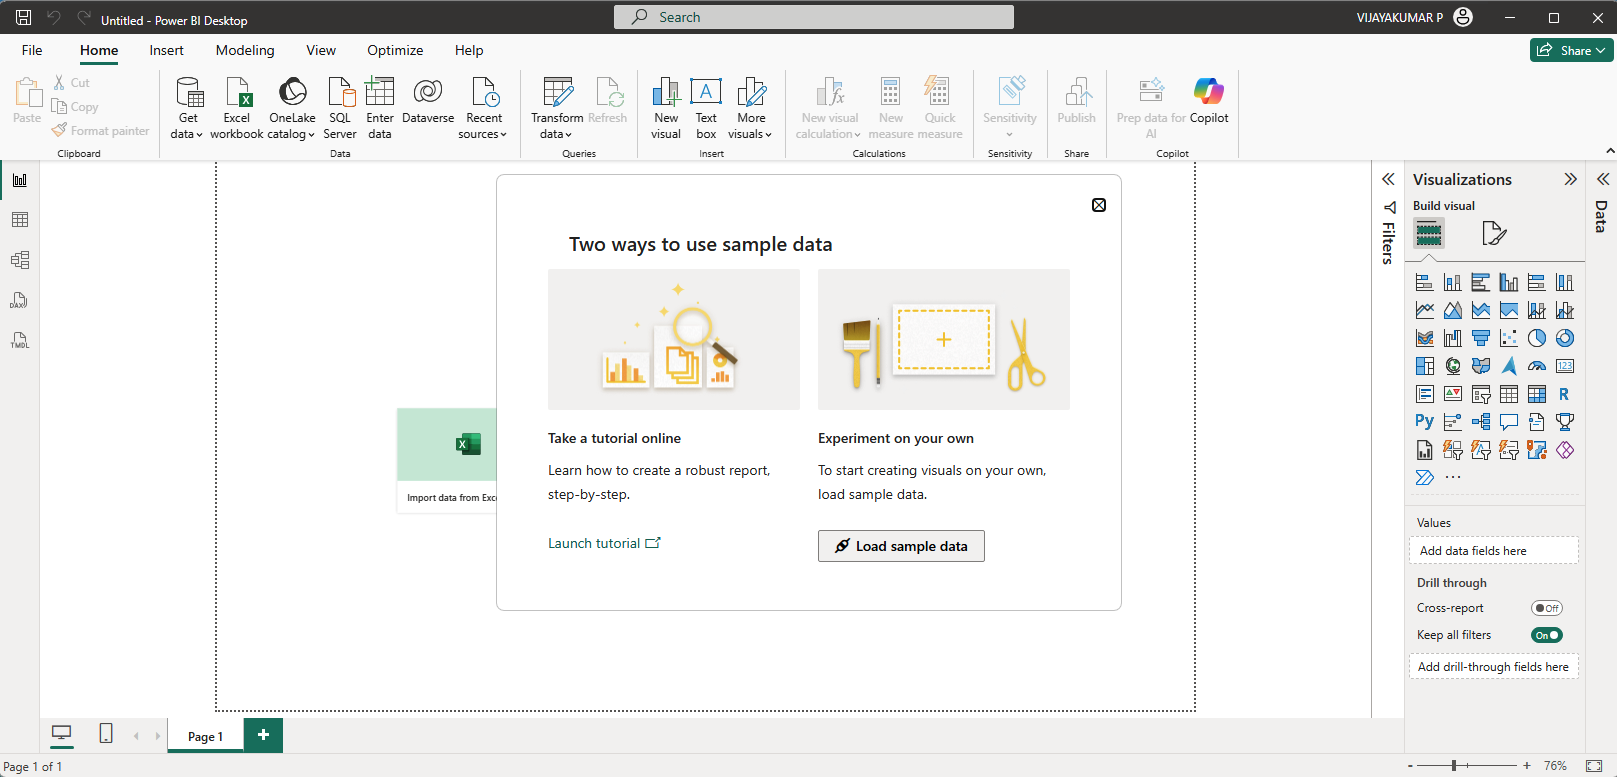Choose the R script visual icon
The height and width of the screenshot is (777, 1617).
coord(1564,394)
